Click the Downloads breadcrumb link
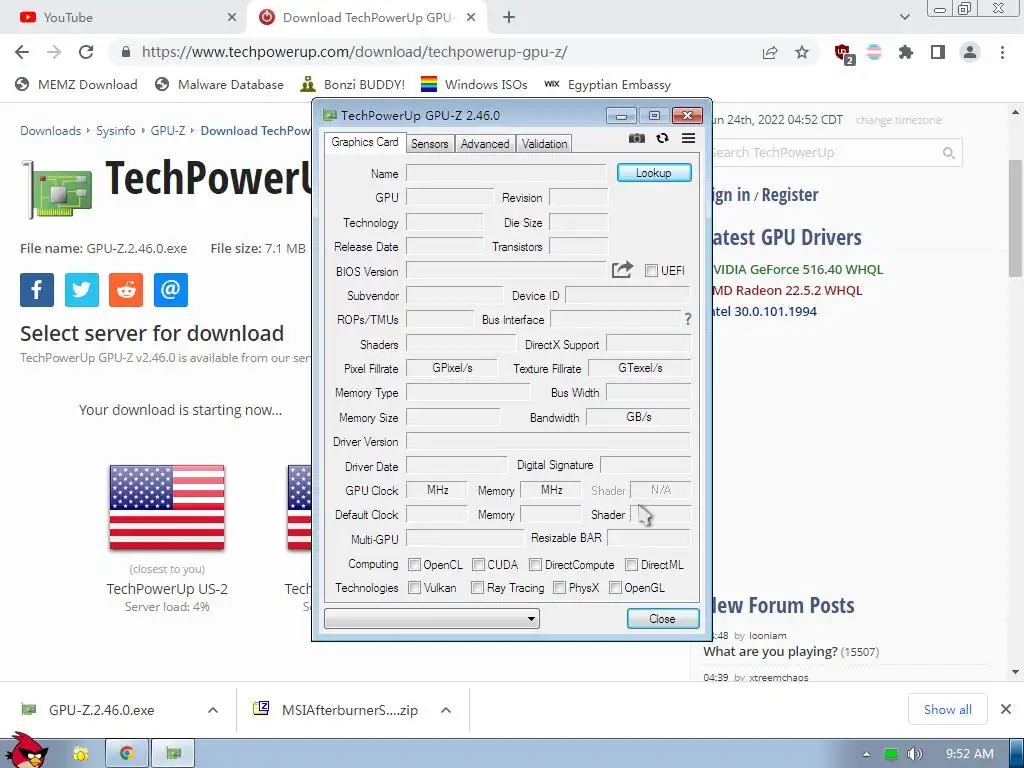1024x768 pixels. coord(50,131)
